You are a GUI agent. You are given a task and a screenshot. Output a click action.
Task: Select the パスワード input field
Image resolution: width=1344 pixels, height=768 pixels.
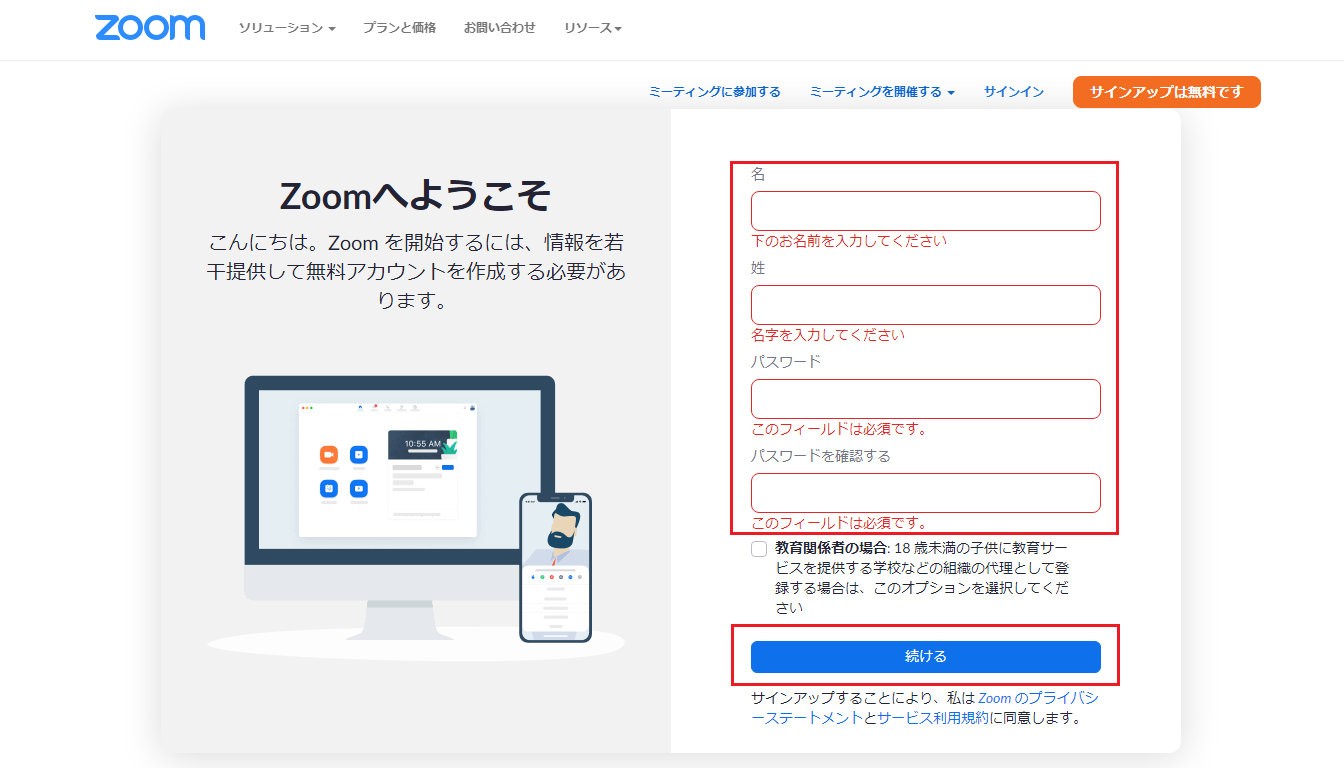(925, 399)
